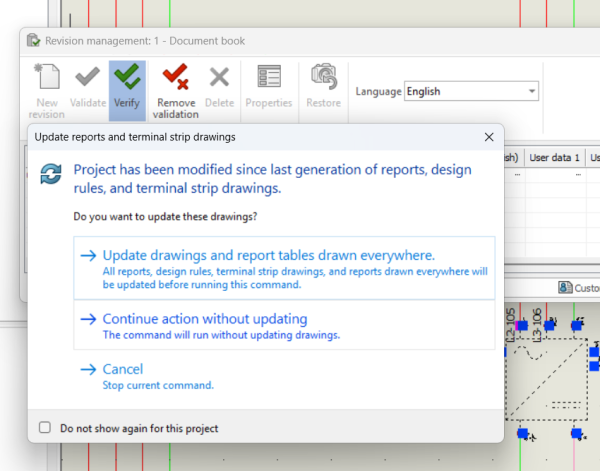Close the Update reports dialog
The image size is (600, 471).
489,137
